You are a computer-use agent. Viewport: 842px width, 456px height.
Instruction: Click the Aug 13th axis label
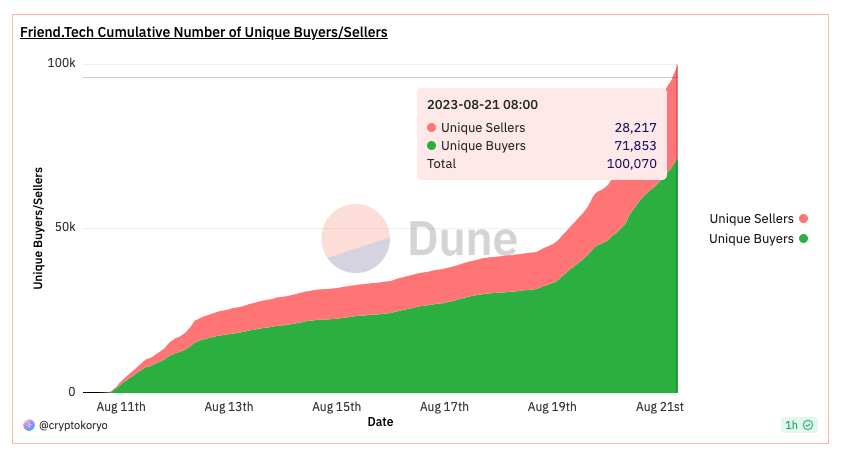229,407
